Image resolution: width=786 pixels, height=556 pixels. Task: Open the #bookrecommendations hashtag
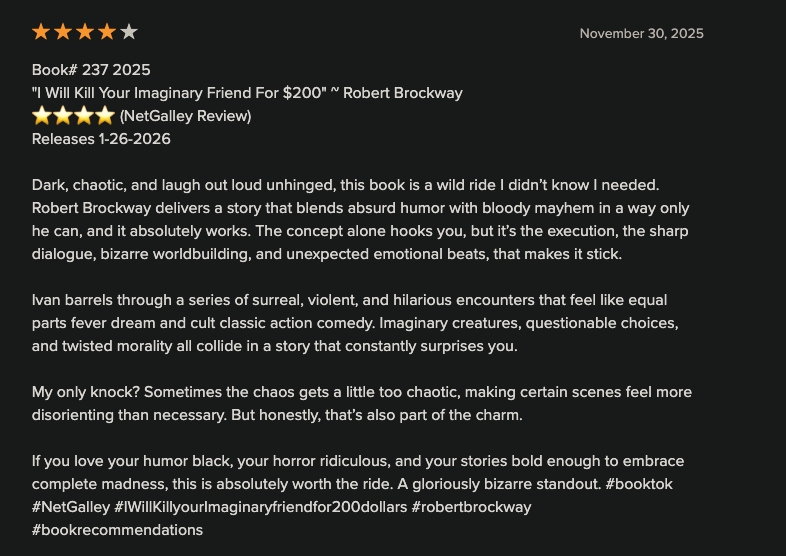tap(117, 530)
